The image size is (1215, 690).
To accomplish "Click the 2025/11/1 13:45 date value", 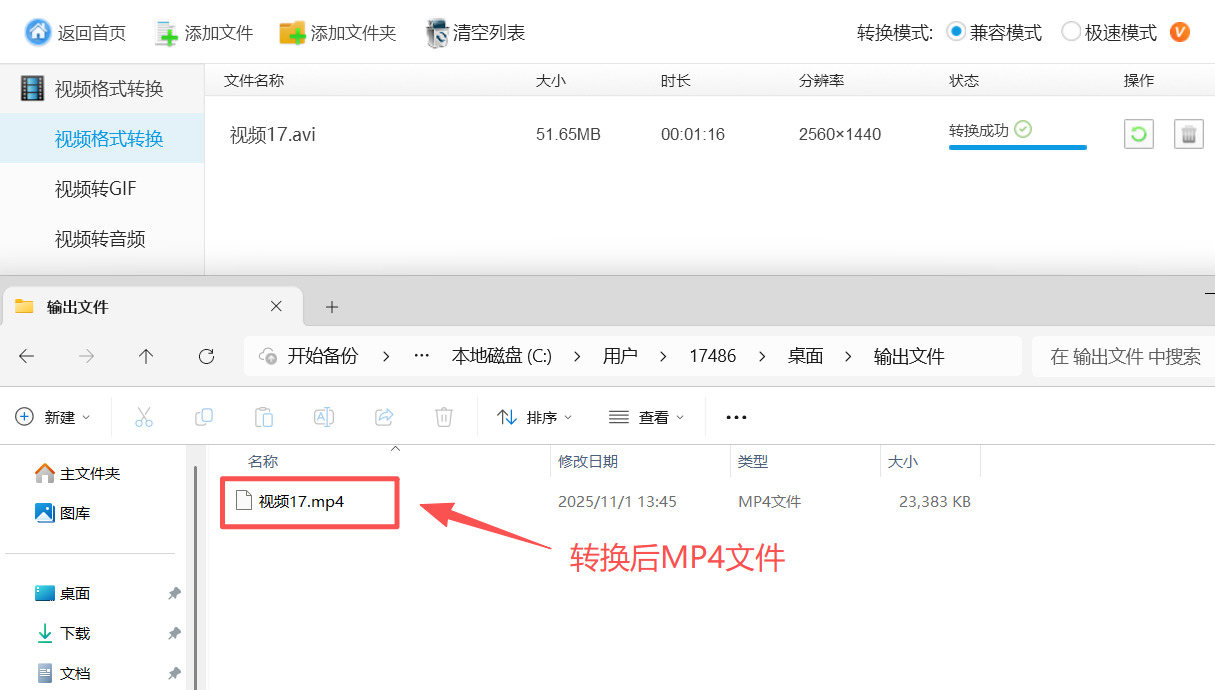I will 617,501.
